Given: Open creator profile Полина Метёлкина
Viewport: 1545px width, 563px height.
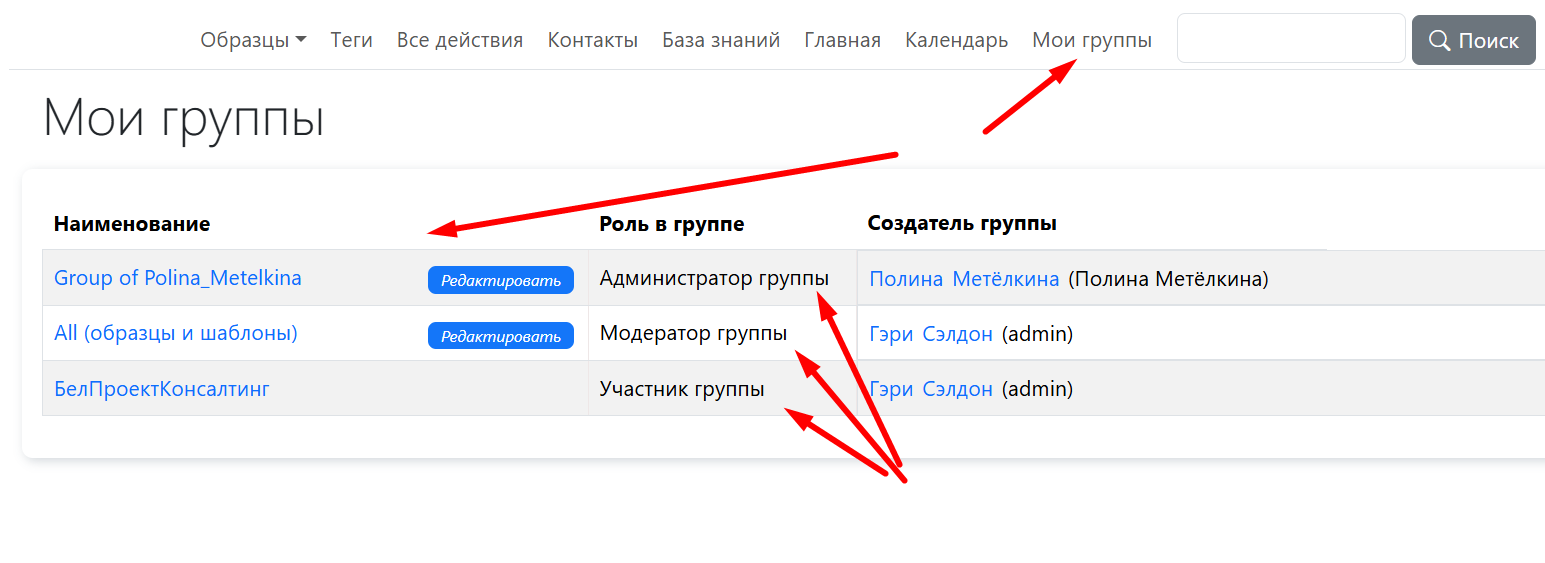Looking at the screenshot, I should pos(963,279).
